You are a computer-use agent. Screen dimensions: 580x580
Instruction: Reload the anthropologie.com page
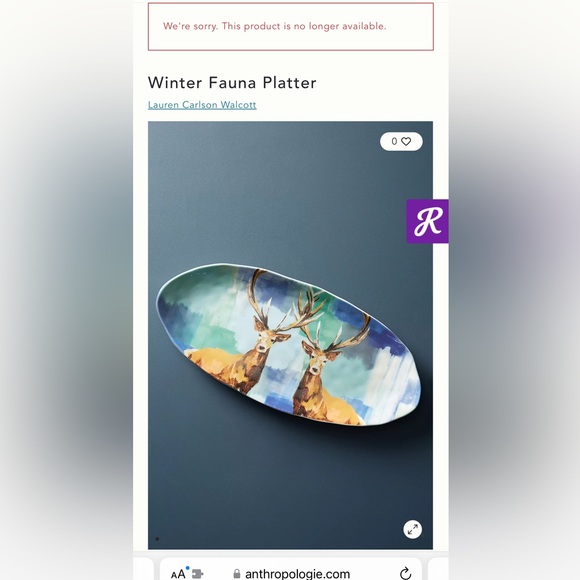405,573
